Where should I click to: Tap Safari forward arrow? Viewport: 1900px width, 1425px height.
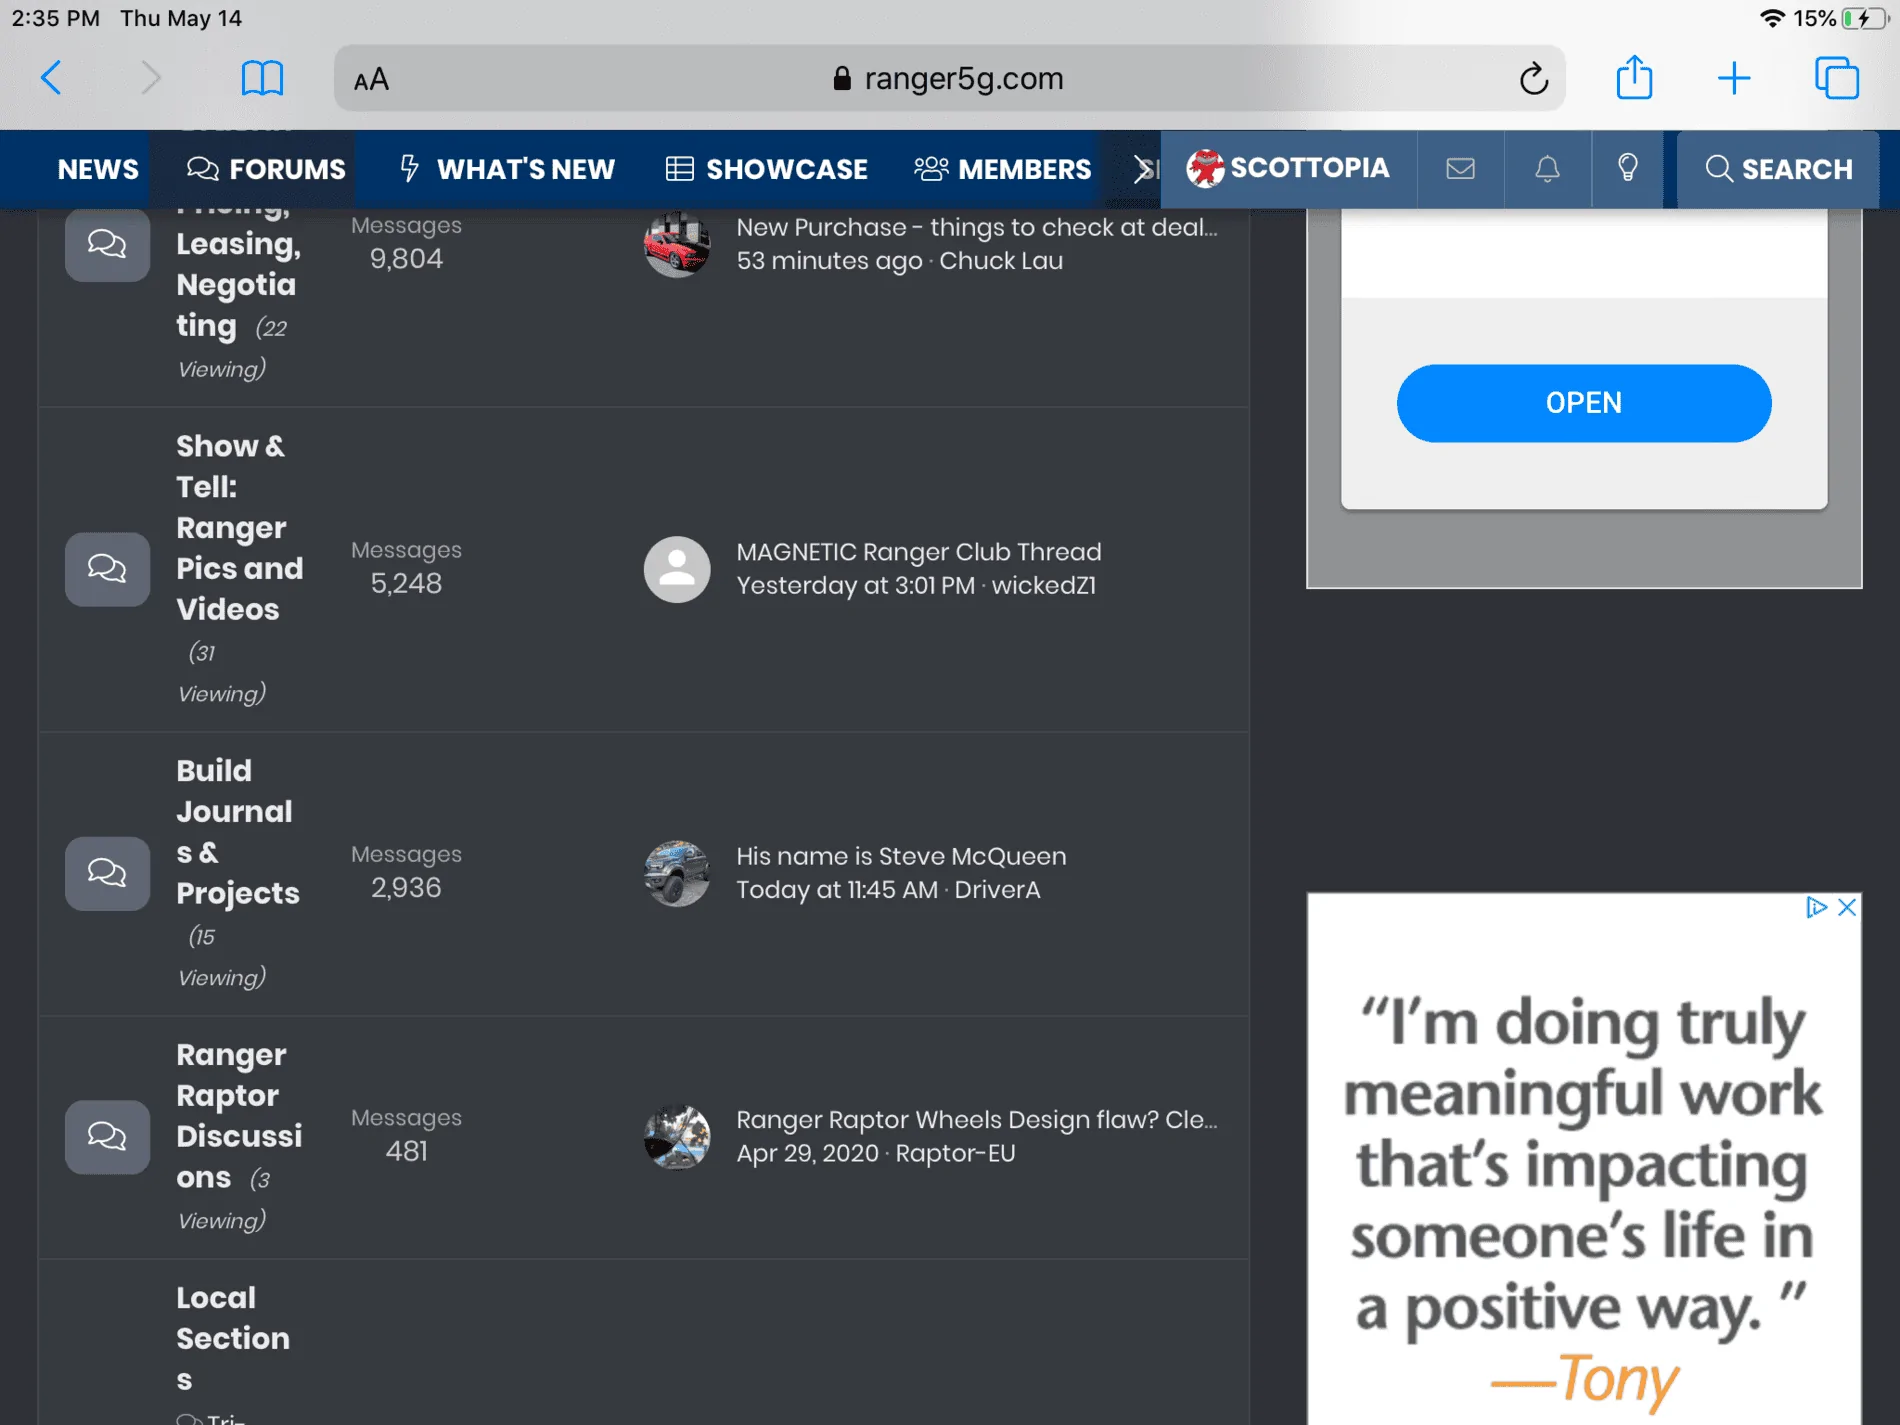pos(150,77)
